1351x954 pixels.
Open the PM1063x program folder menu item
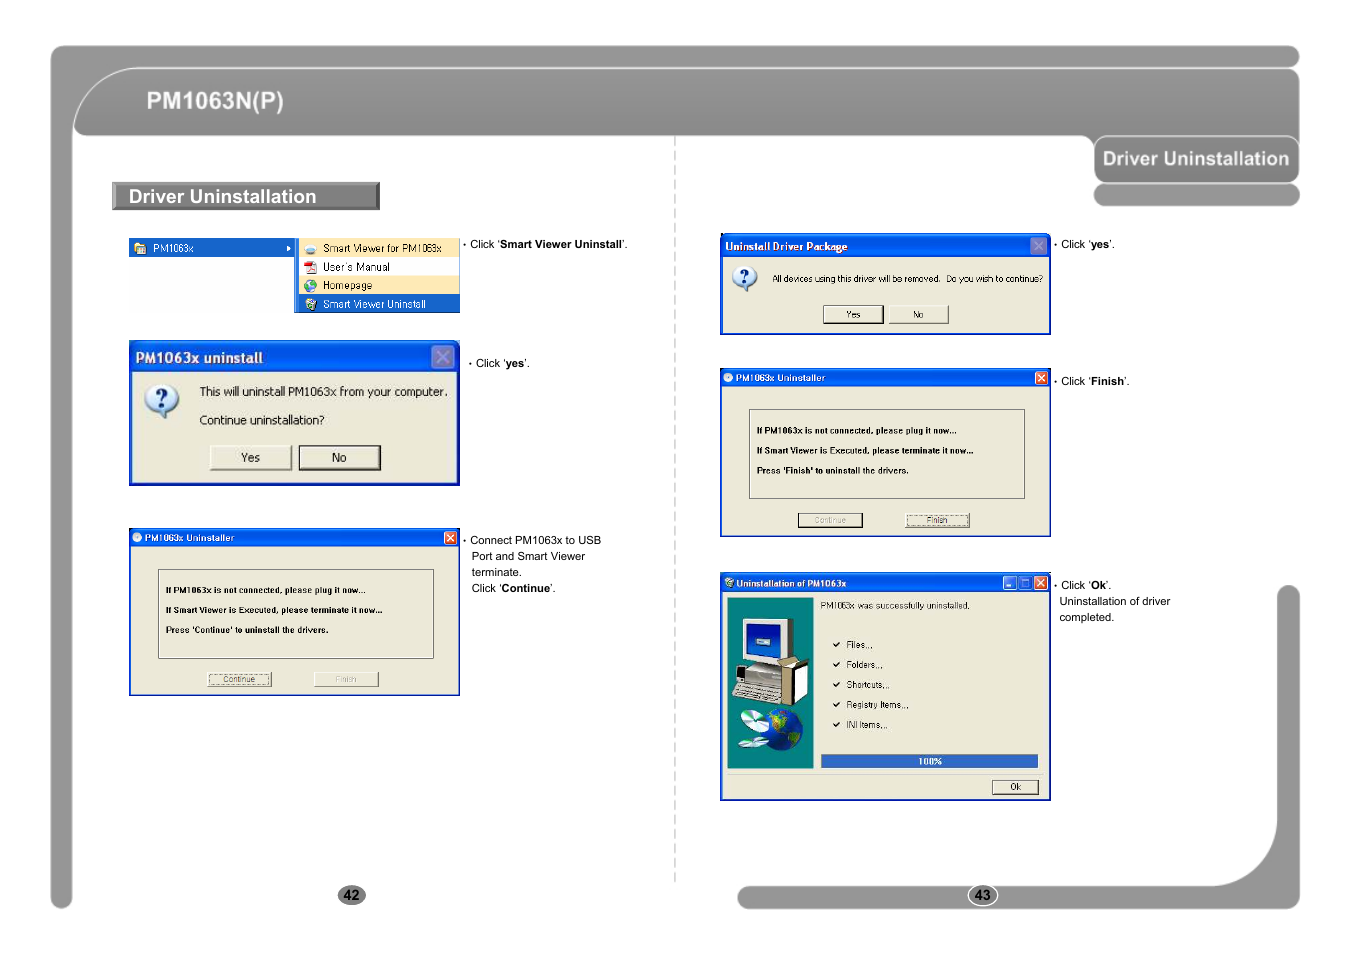pyautogui.click(x=212, y=248)
